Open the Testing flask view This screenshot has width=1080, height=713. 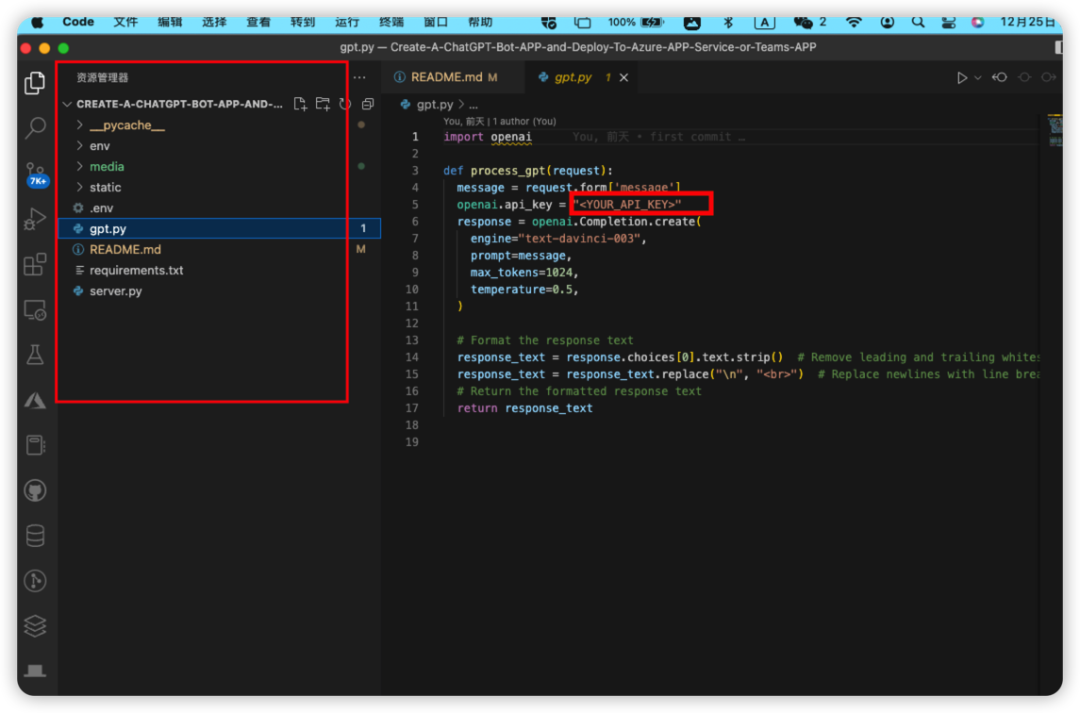tap(35, 355)
